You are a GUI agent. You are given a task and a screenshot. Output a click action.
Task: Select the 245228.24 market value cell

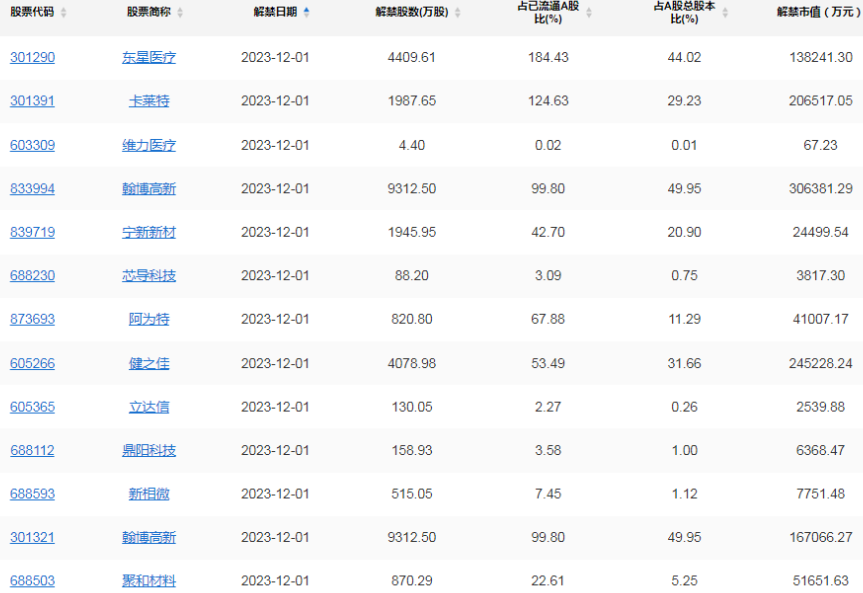click(x=821, y=363)
